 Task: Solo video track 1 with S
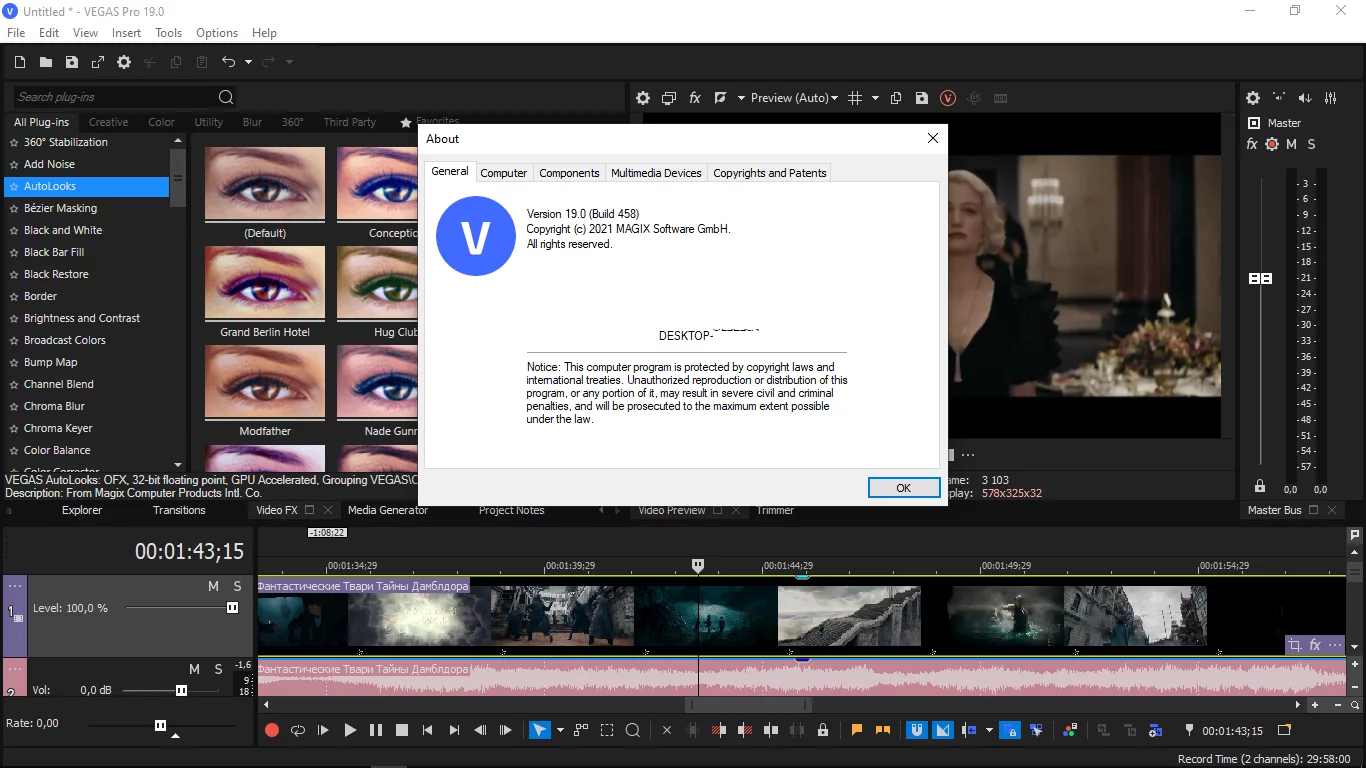pyautogui.click(x=237, y=587)
